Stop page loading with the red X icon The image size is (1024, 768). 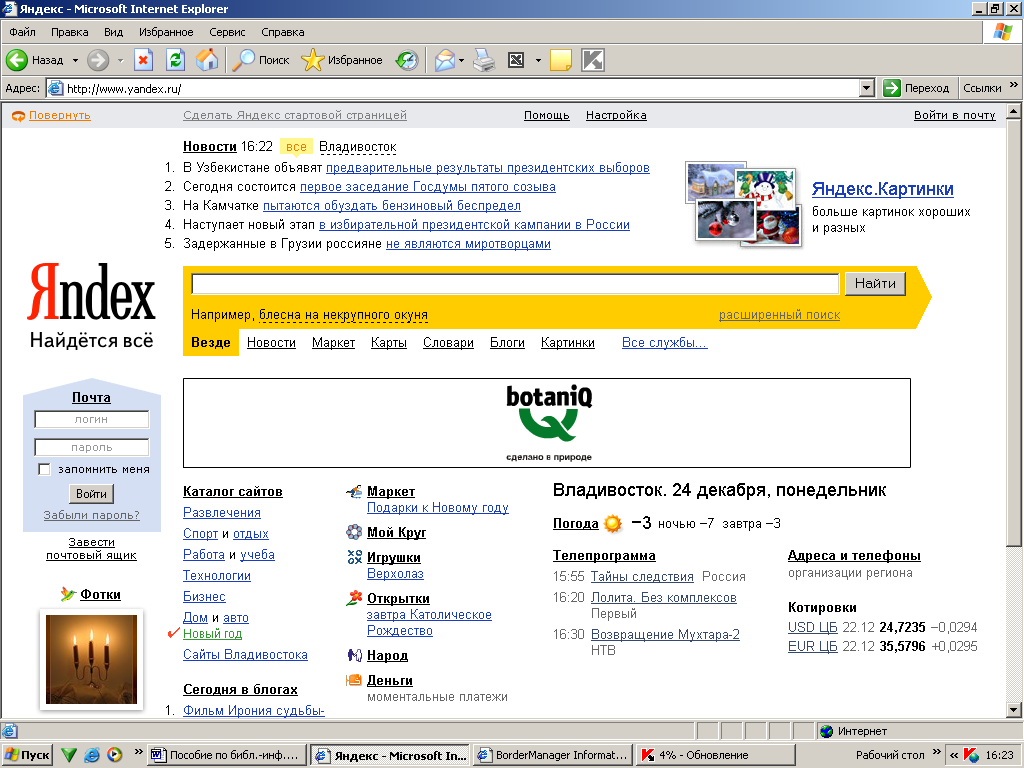coord(143,60)
